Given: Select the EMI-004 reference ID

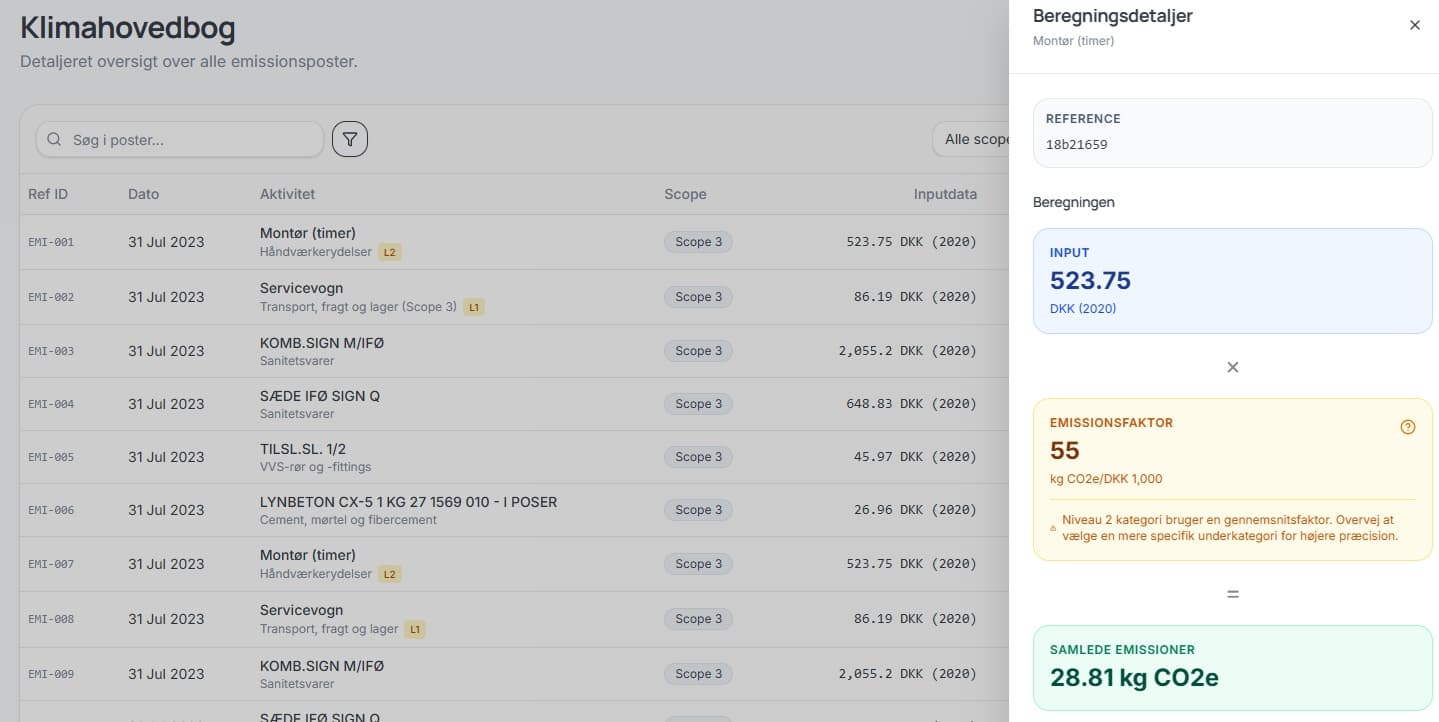Looking at the screenshot, I should tap(51, 404).
